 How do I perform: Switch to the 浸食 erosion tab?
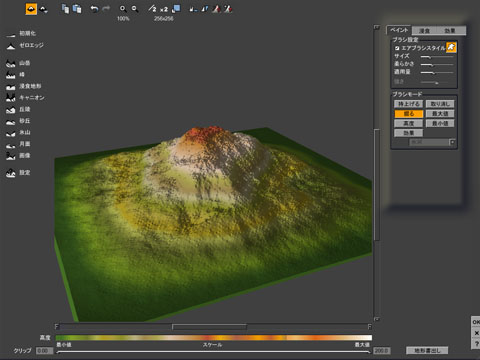coord(424,31)
